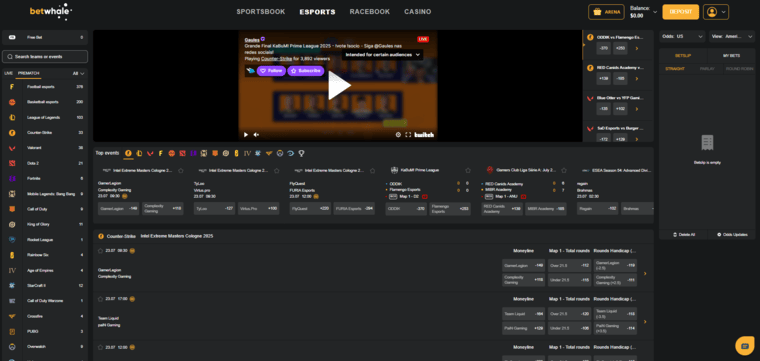Open Fortnite sidebar category
Screen dimensions: 760x361
pyautogui.click(x=45, y=178)
